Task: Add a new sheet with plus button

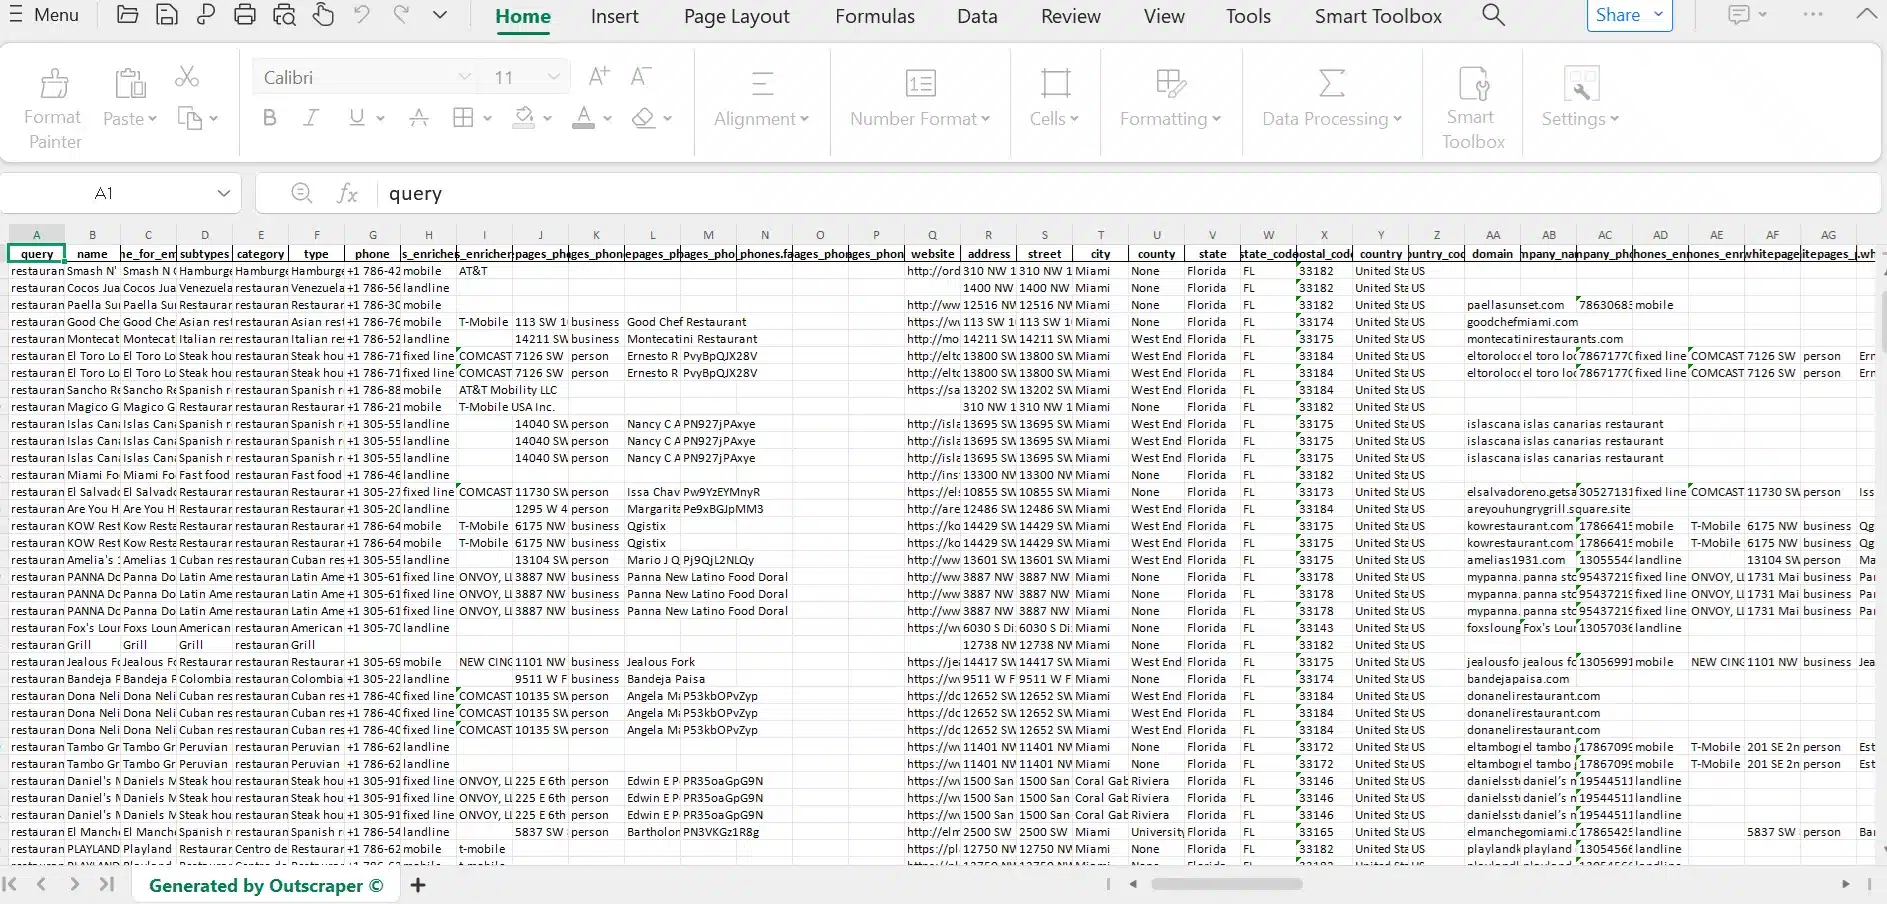Action: (x=418, y=885)
